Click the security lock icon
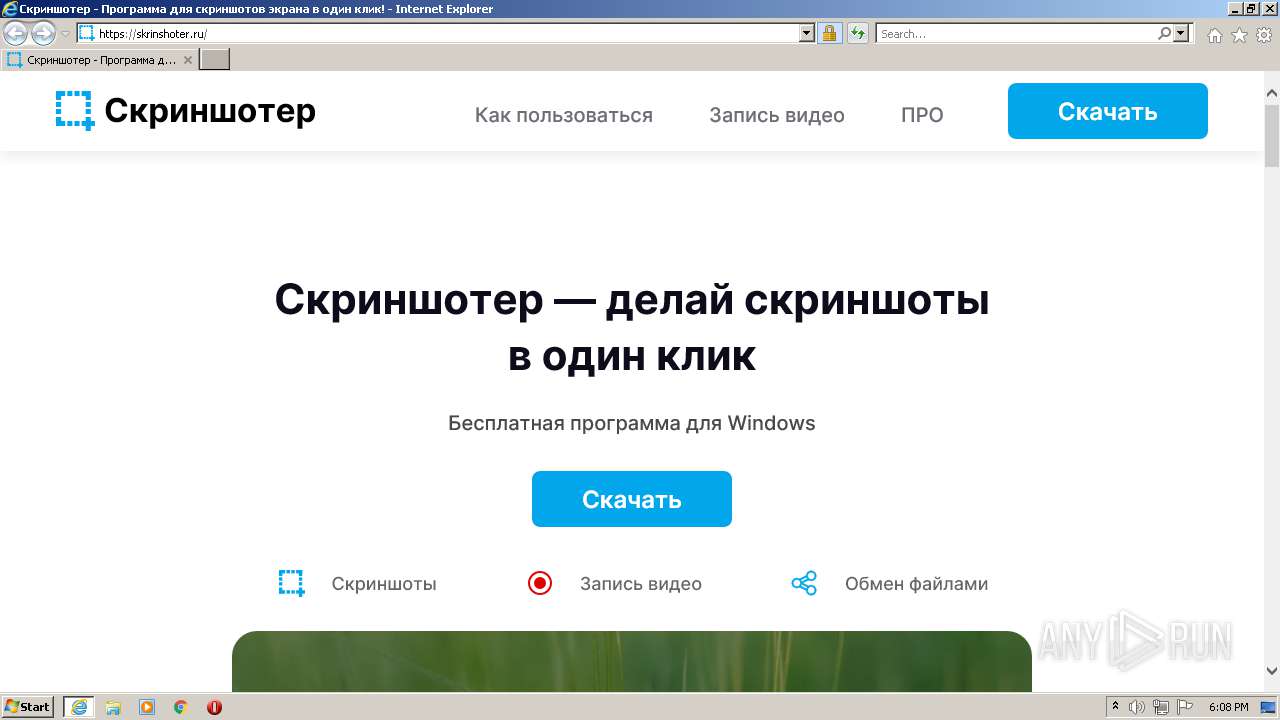Image resolution: width=1280 pixels, height=720 pixels. [x=829, y=33]
